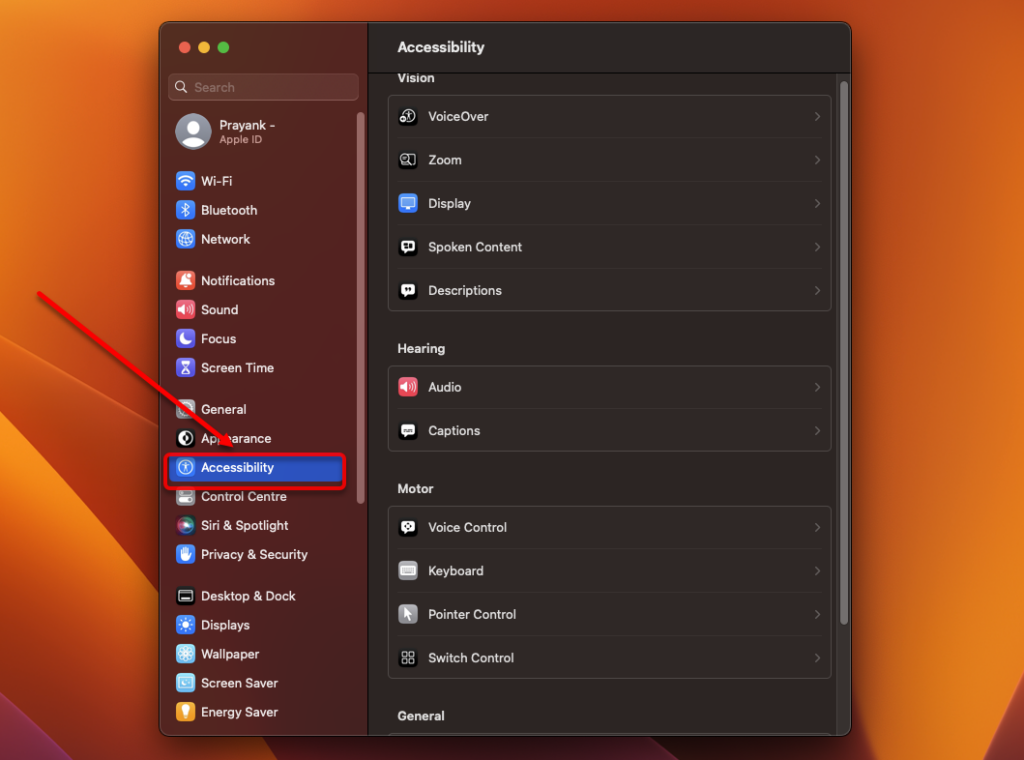Click the Siri & Spotlight icon
This screenshot has height=760, width=1024.
[x=185, y=526]
